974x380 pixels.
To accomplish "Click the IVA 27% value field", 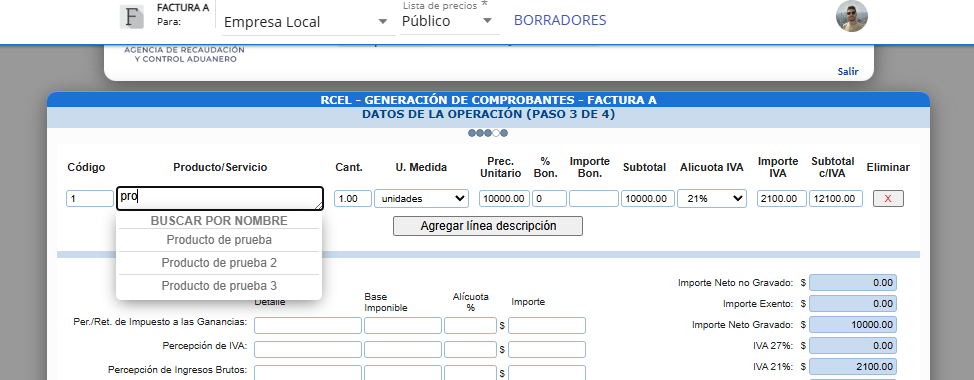I will (853, 346).
